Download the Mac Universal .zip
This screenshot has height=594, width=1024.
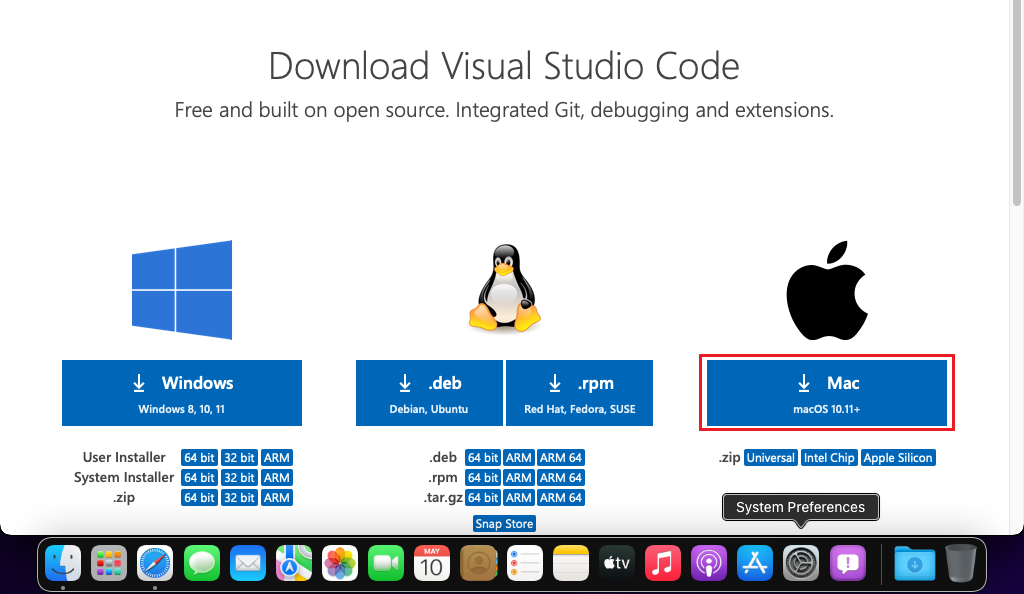[770, 458]
